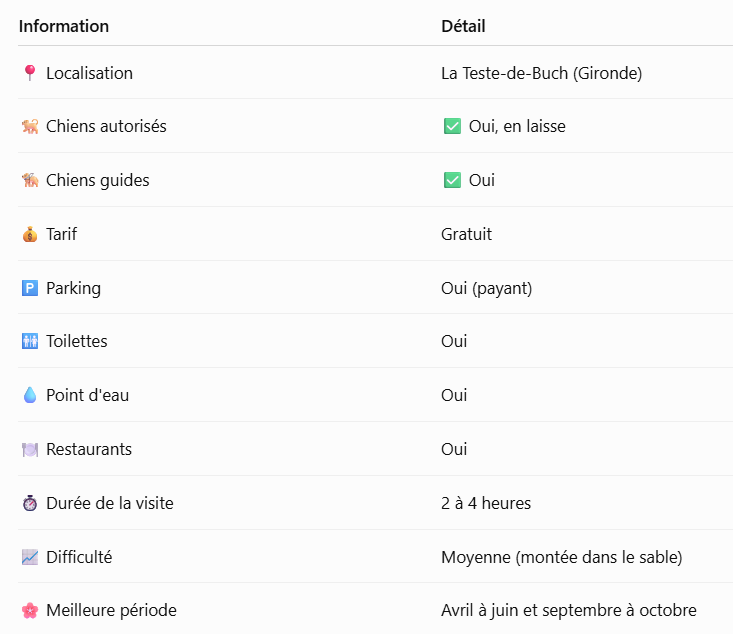Select the Détail column header
The image size is (733, 634).
463,26
